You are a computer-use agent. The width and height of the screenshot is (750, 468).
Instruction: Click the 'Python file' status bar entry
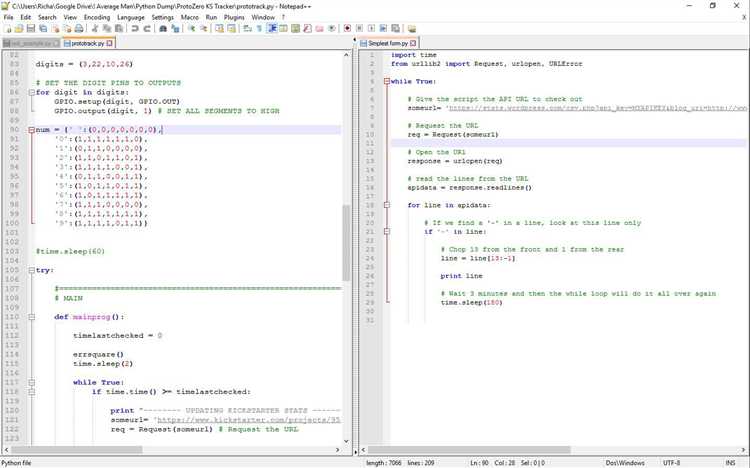(x=16, y=463)
